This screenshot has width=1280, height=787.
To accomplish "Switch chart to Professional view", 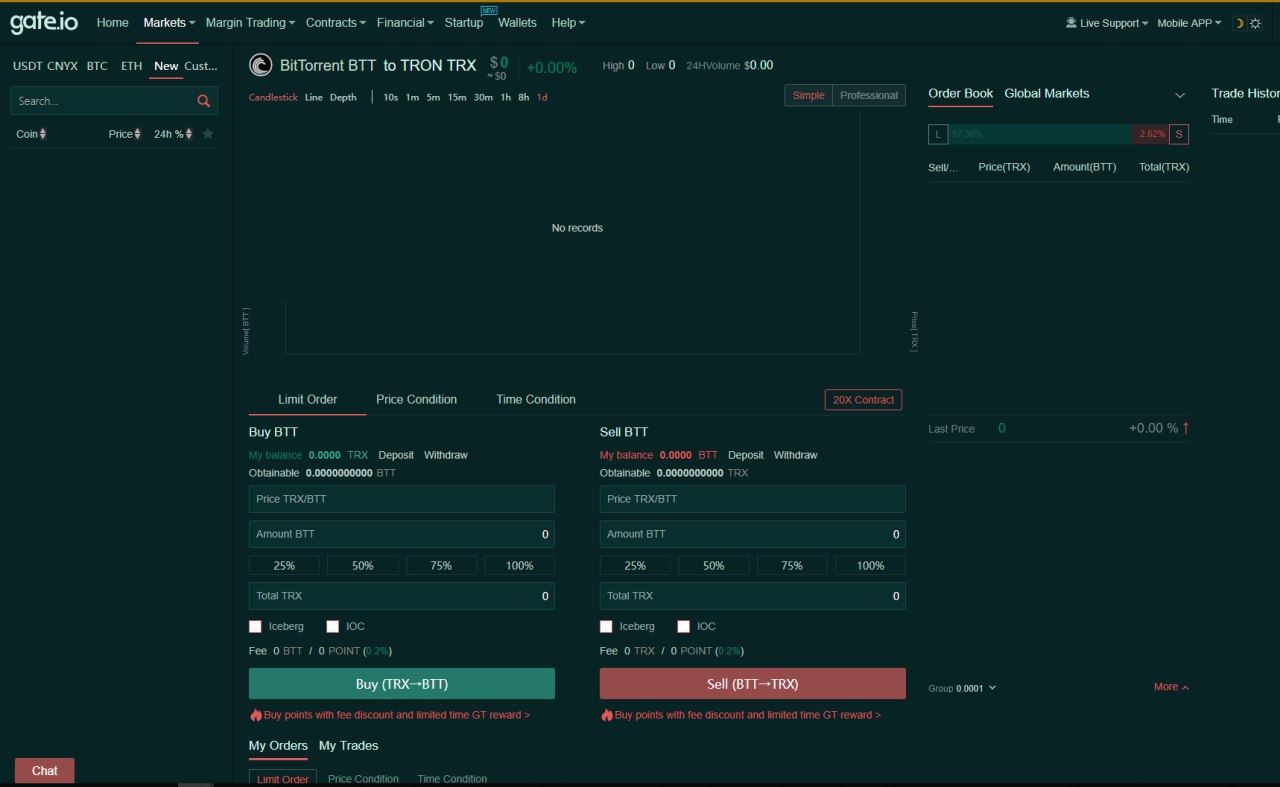I will click(869, 95).
